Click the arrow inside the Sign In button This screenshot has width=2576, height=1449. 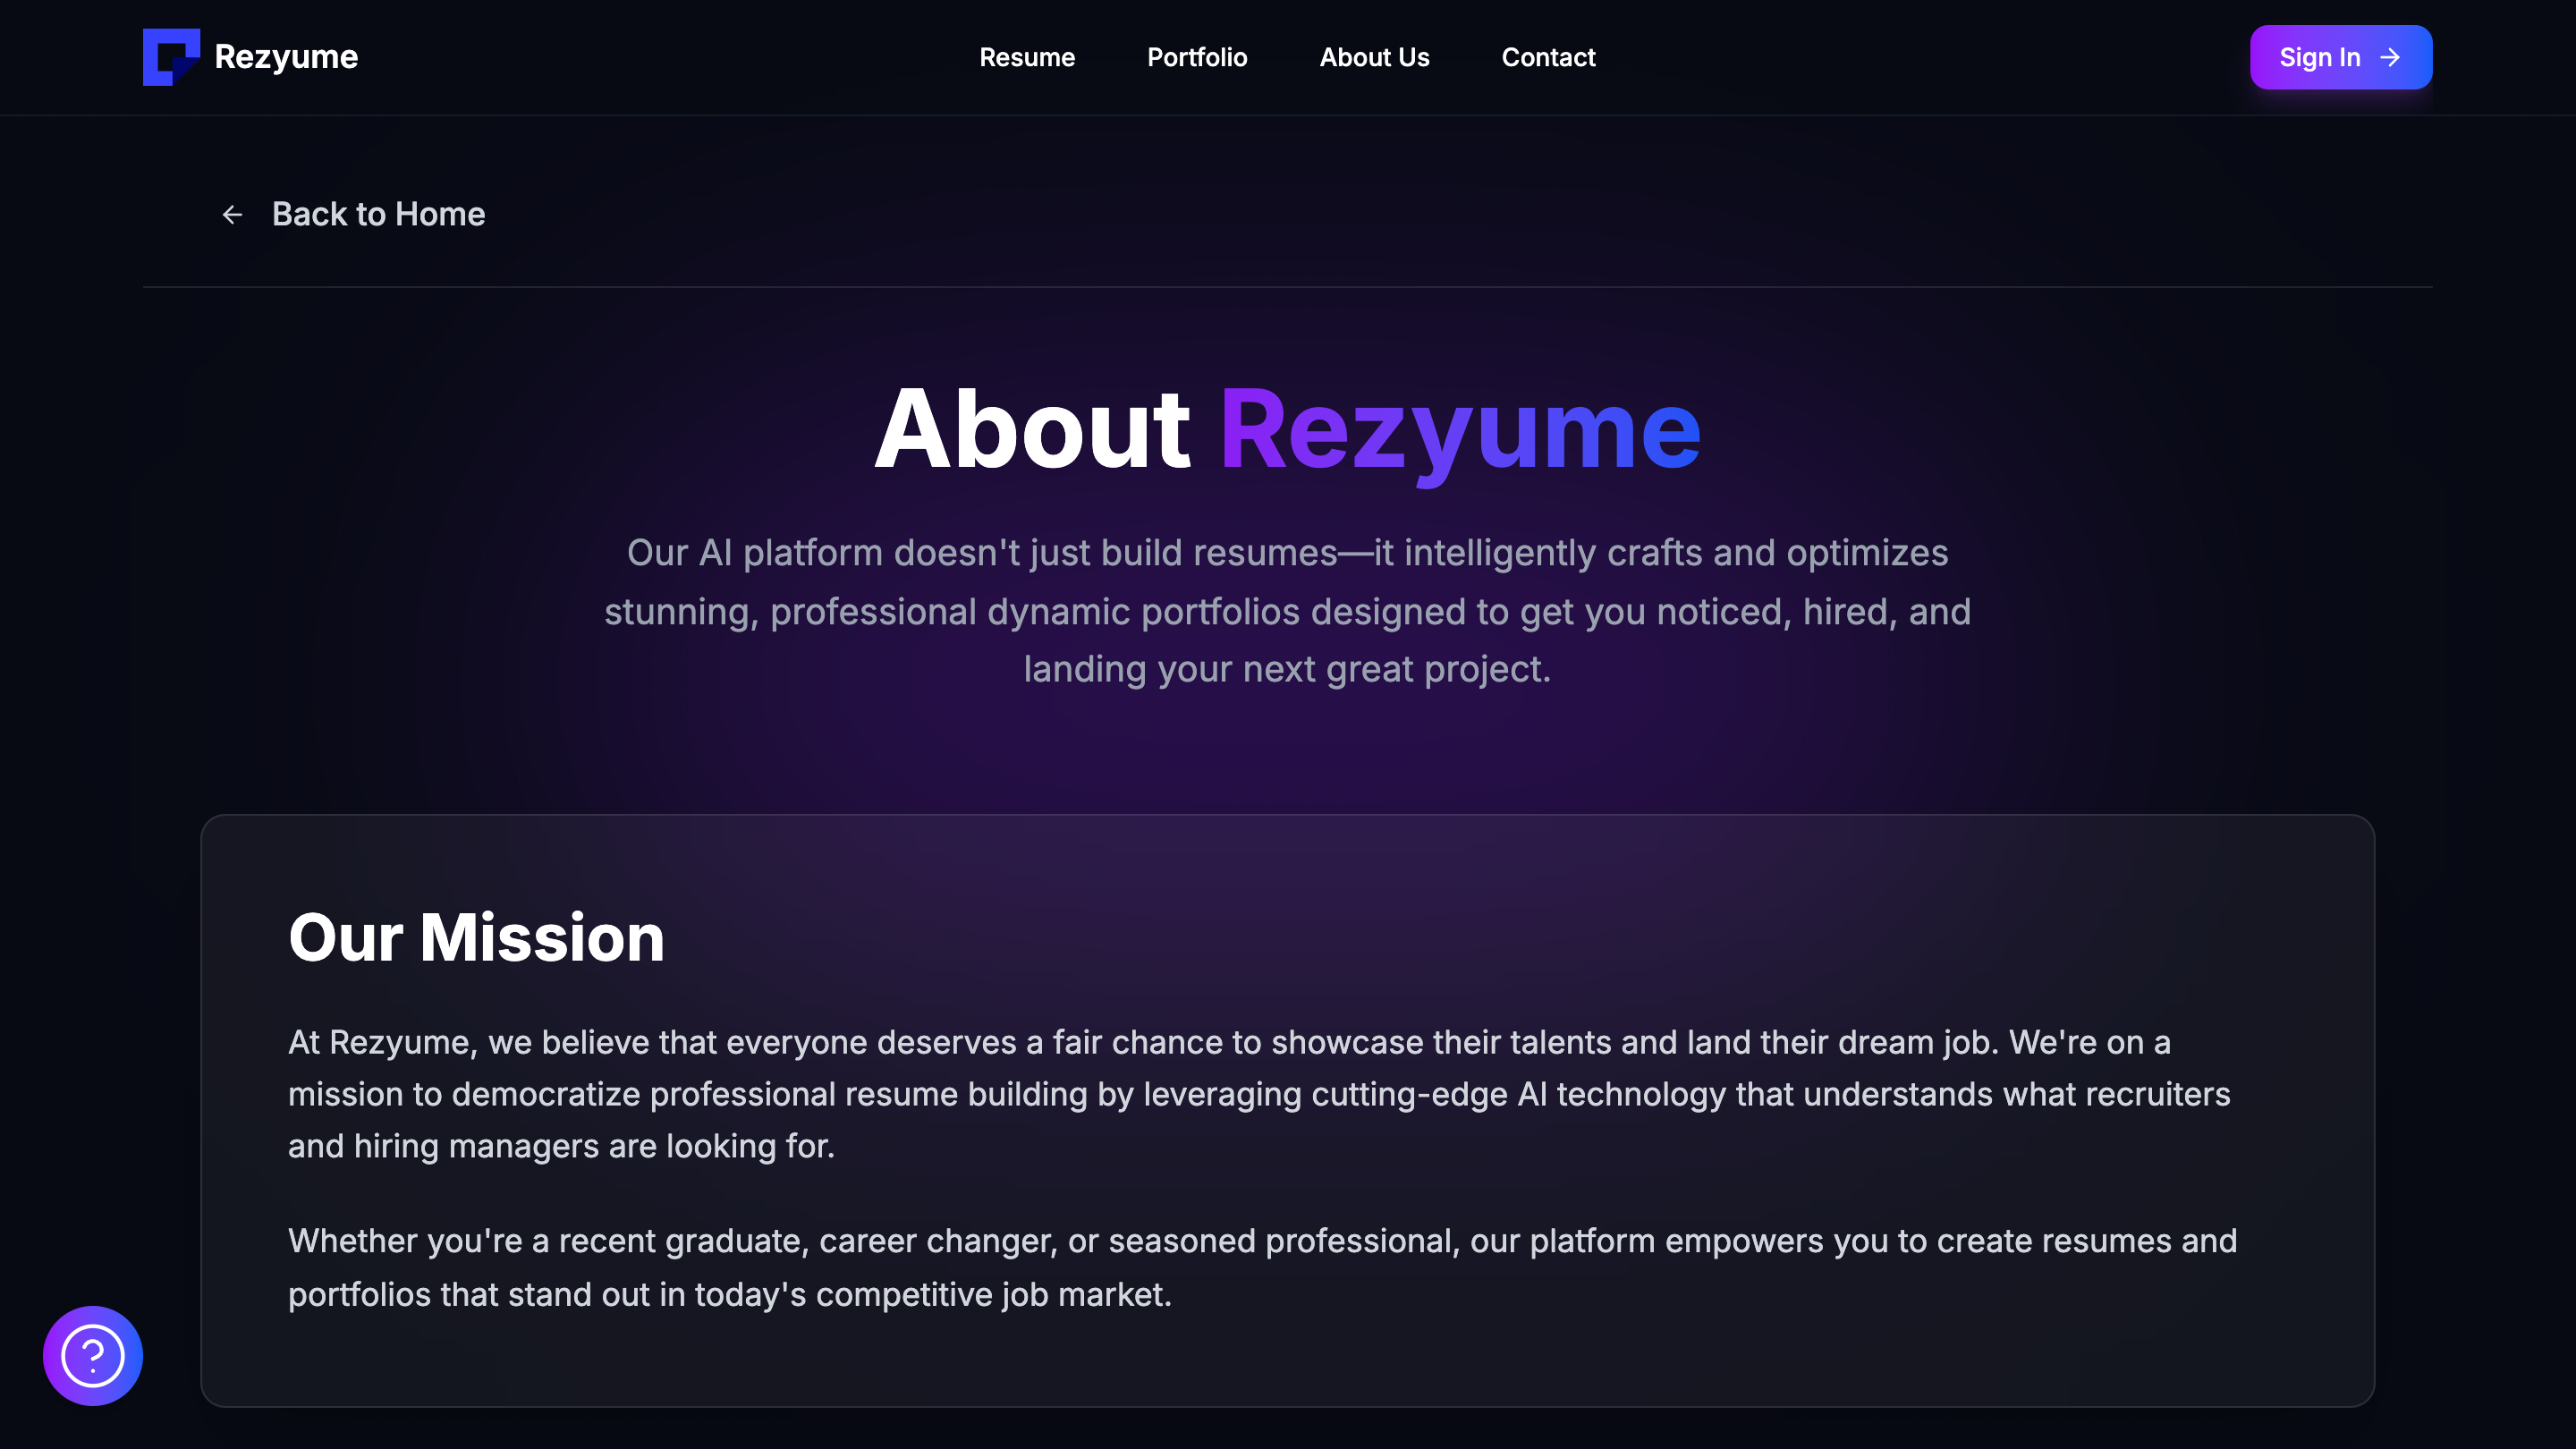[2390, 58]
